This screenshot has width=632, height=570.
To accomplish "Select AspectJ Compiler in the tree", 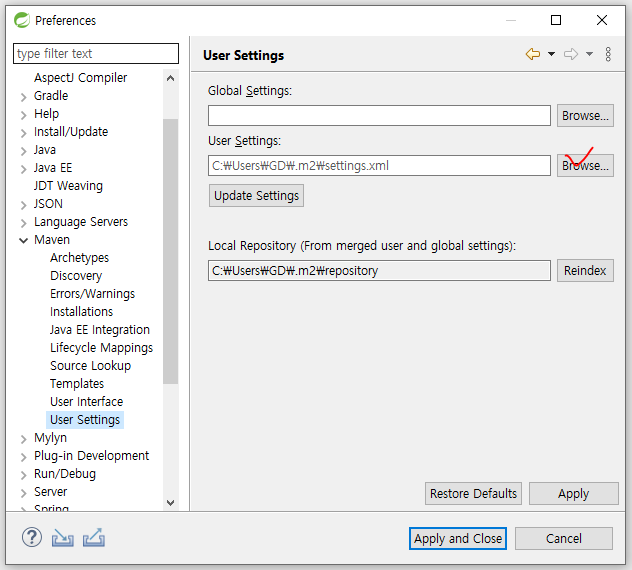I will click(80, 77).
